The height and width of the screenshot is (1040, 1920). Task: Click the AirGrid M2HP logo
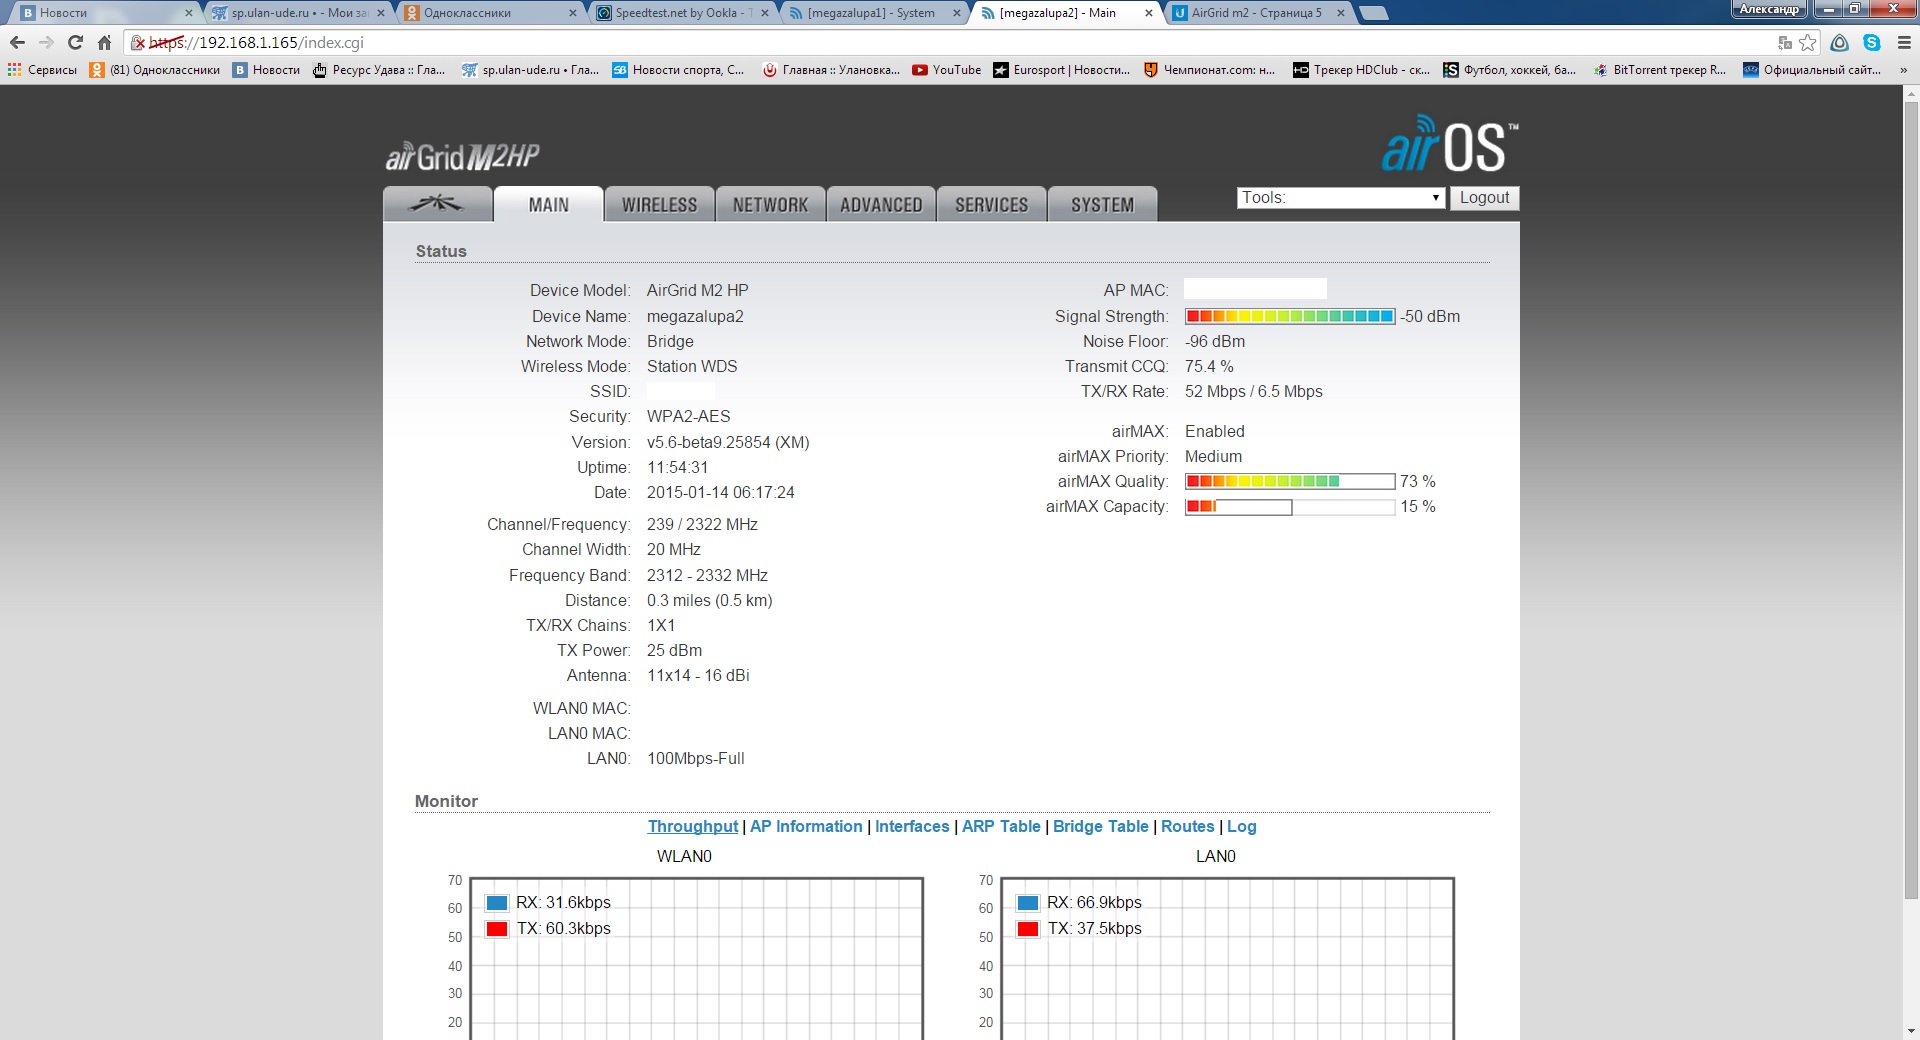pos(462,157)
